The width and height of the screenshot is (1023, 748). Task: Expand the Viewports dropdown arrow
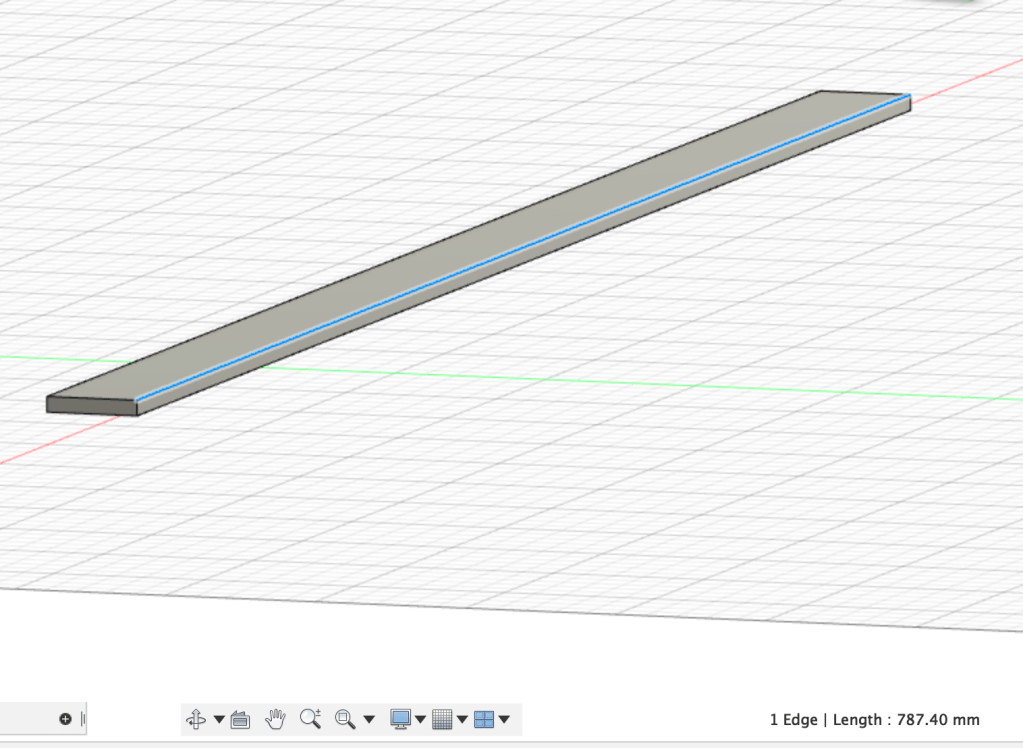[x=504, y=719]
